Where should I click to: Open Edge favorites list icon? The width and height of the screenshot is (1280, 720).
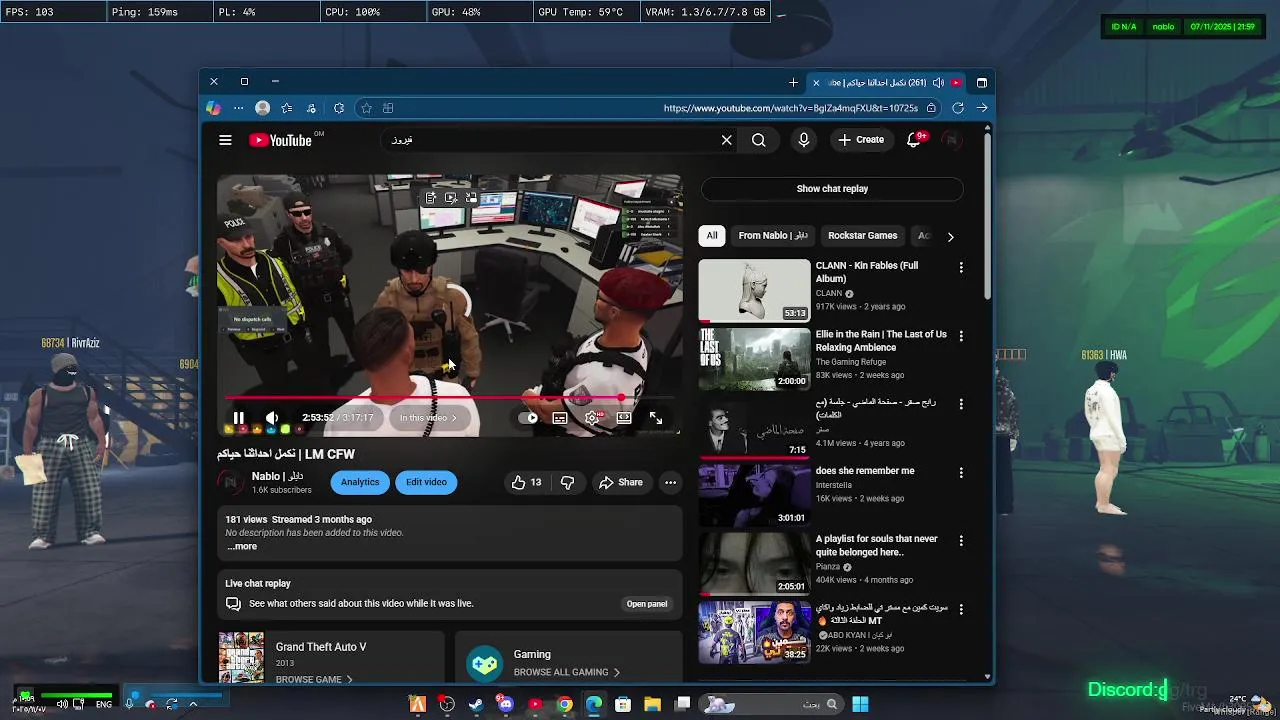pos(287,108)
